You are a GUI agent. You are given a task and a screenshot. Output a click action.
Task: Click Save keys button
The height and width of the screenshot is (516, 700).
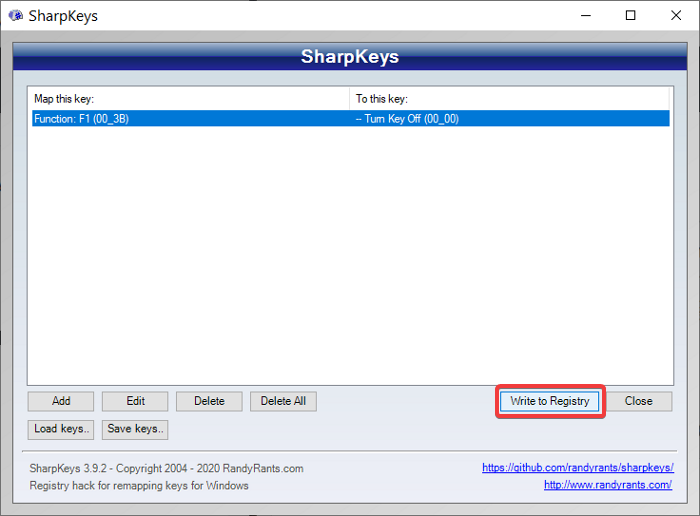135,429
